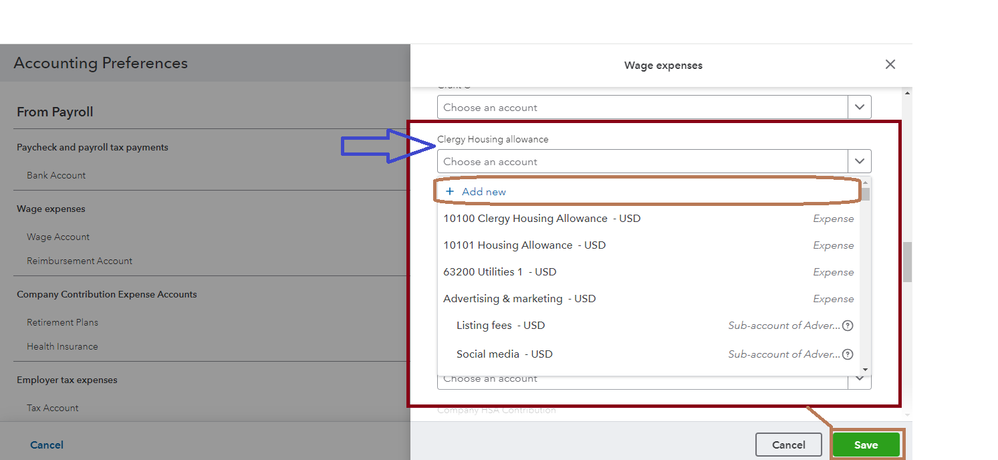Viewport: 998px width, 460px height.
Task: Click info icon beside Social media sub-account
Action: point(847,354)
